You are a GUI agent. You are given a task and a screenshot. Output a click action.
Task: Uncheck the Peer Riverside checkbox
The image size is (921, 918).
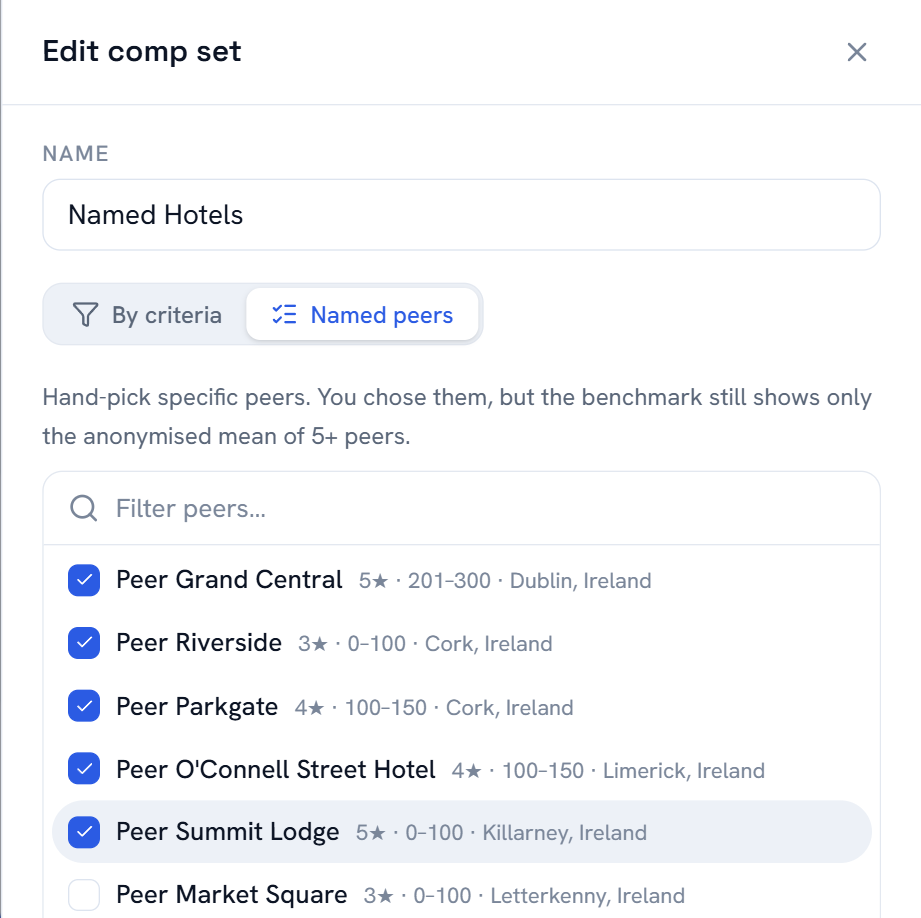click(84, 643)
